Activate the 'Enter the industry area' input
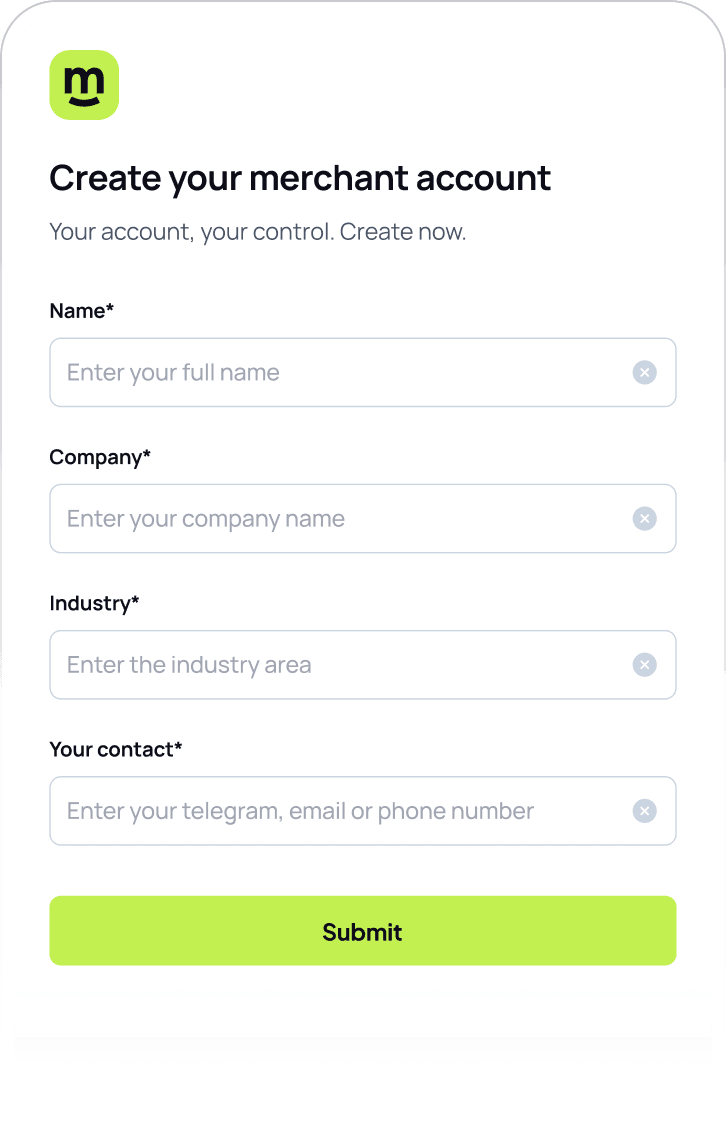The height and width of the screenshot is (1125, 726). (363, 665)
